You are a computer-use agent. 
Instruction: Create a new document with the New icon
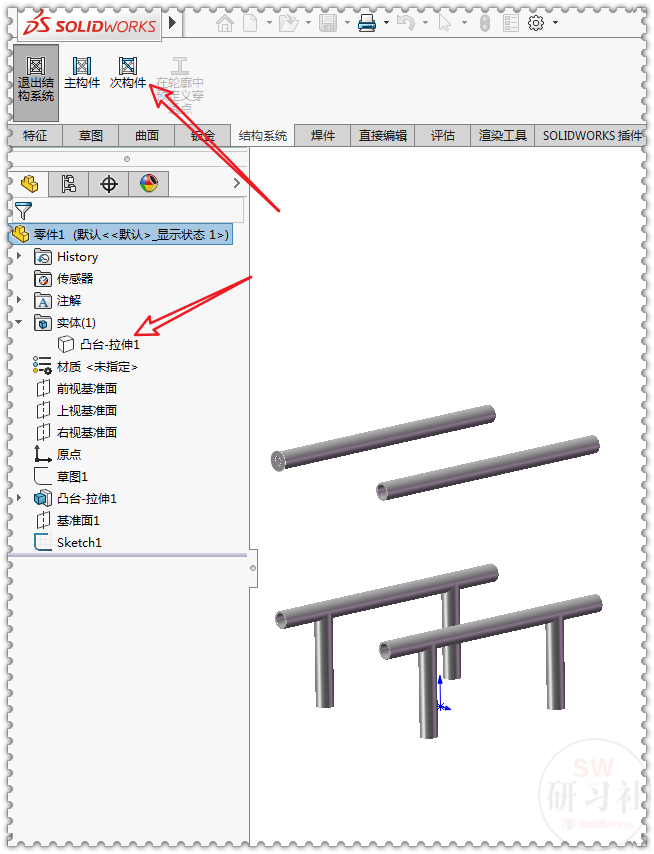click(x=250, y=23)
